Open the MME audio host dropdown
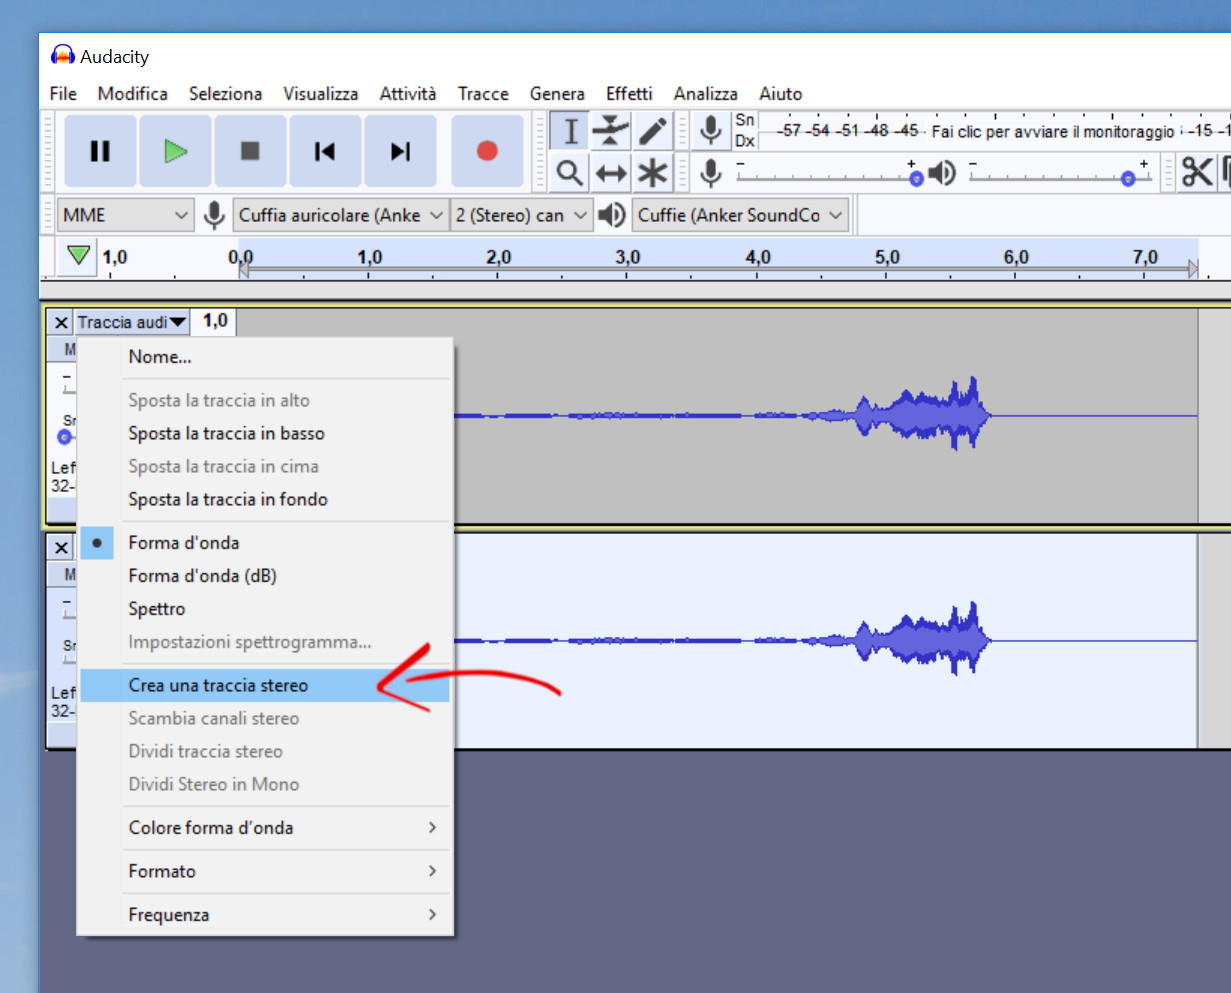 click(124, 215)
